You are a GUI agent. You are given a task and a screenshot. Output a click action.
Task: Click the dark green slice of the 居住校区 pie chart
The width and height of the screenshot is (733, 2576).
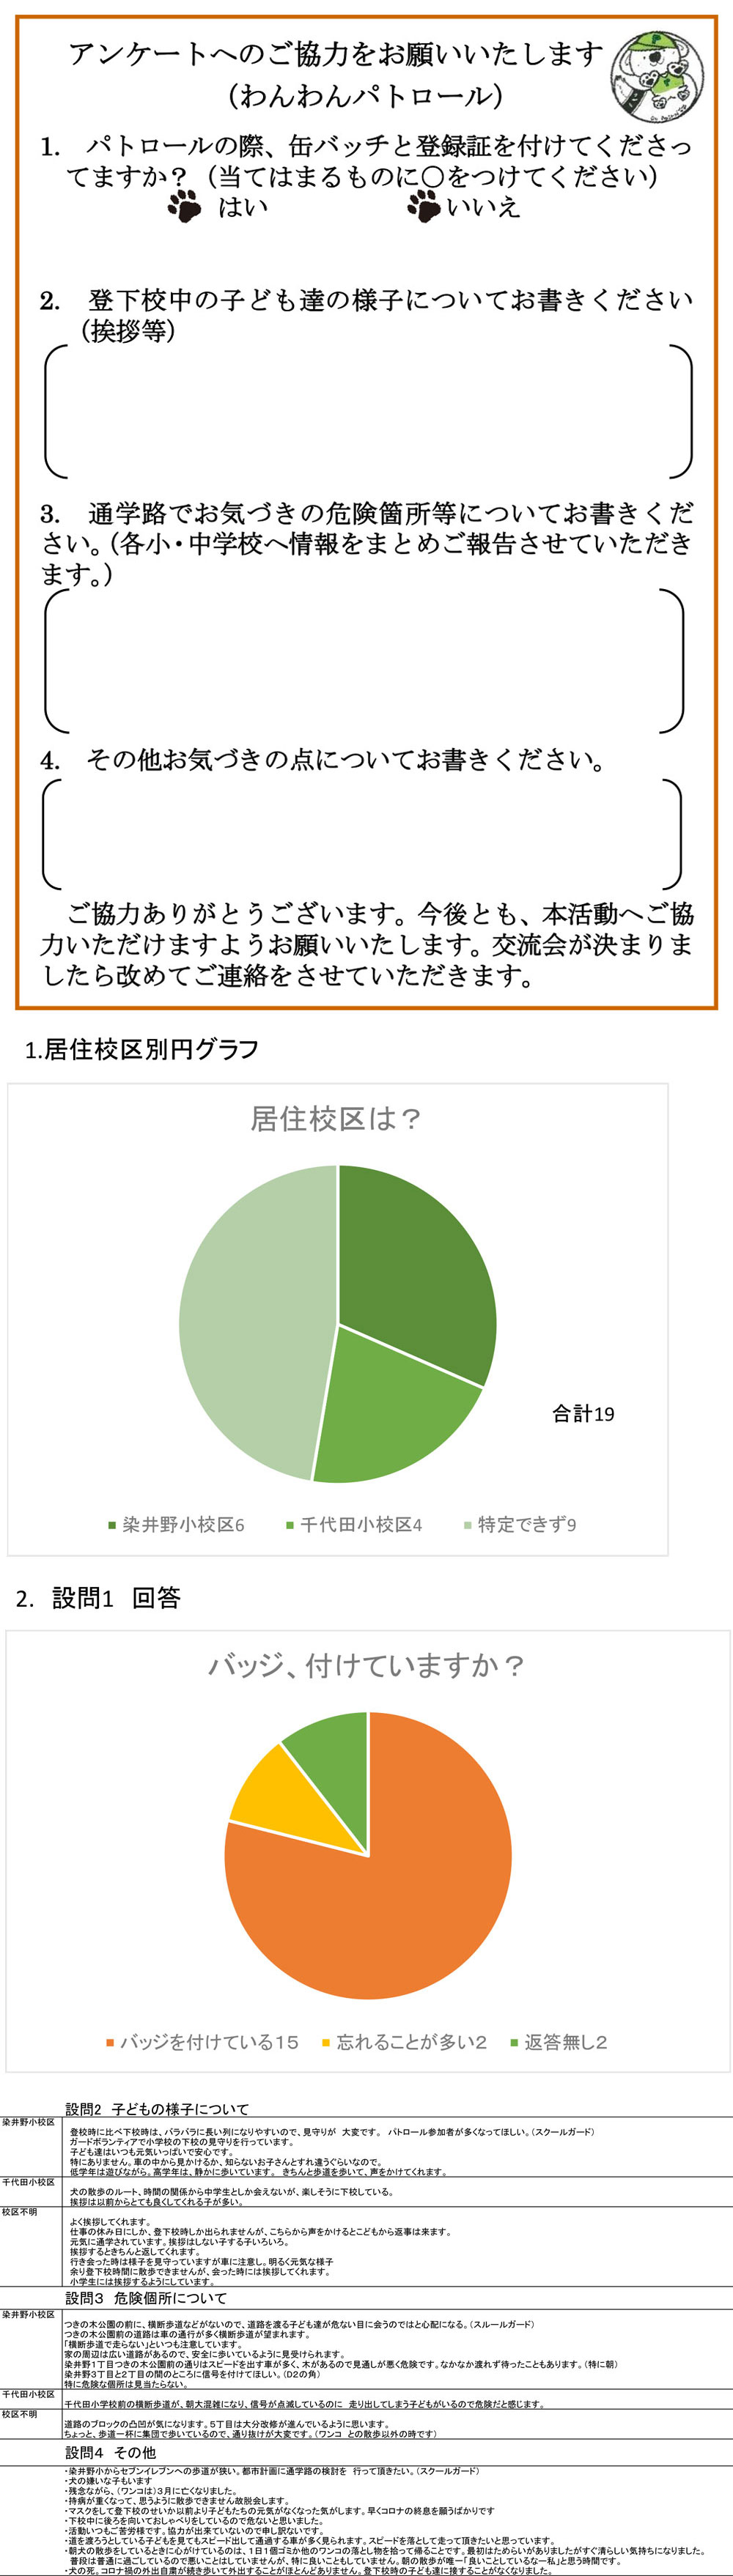coord(415,1270)
